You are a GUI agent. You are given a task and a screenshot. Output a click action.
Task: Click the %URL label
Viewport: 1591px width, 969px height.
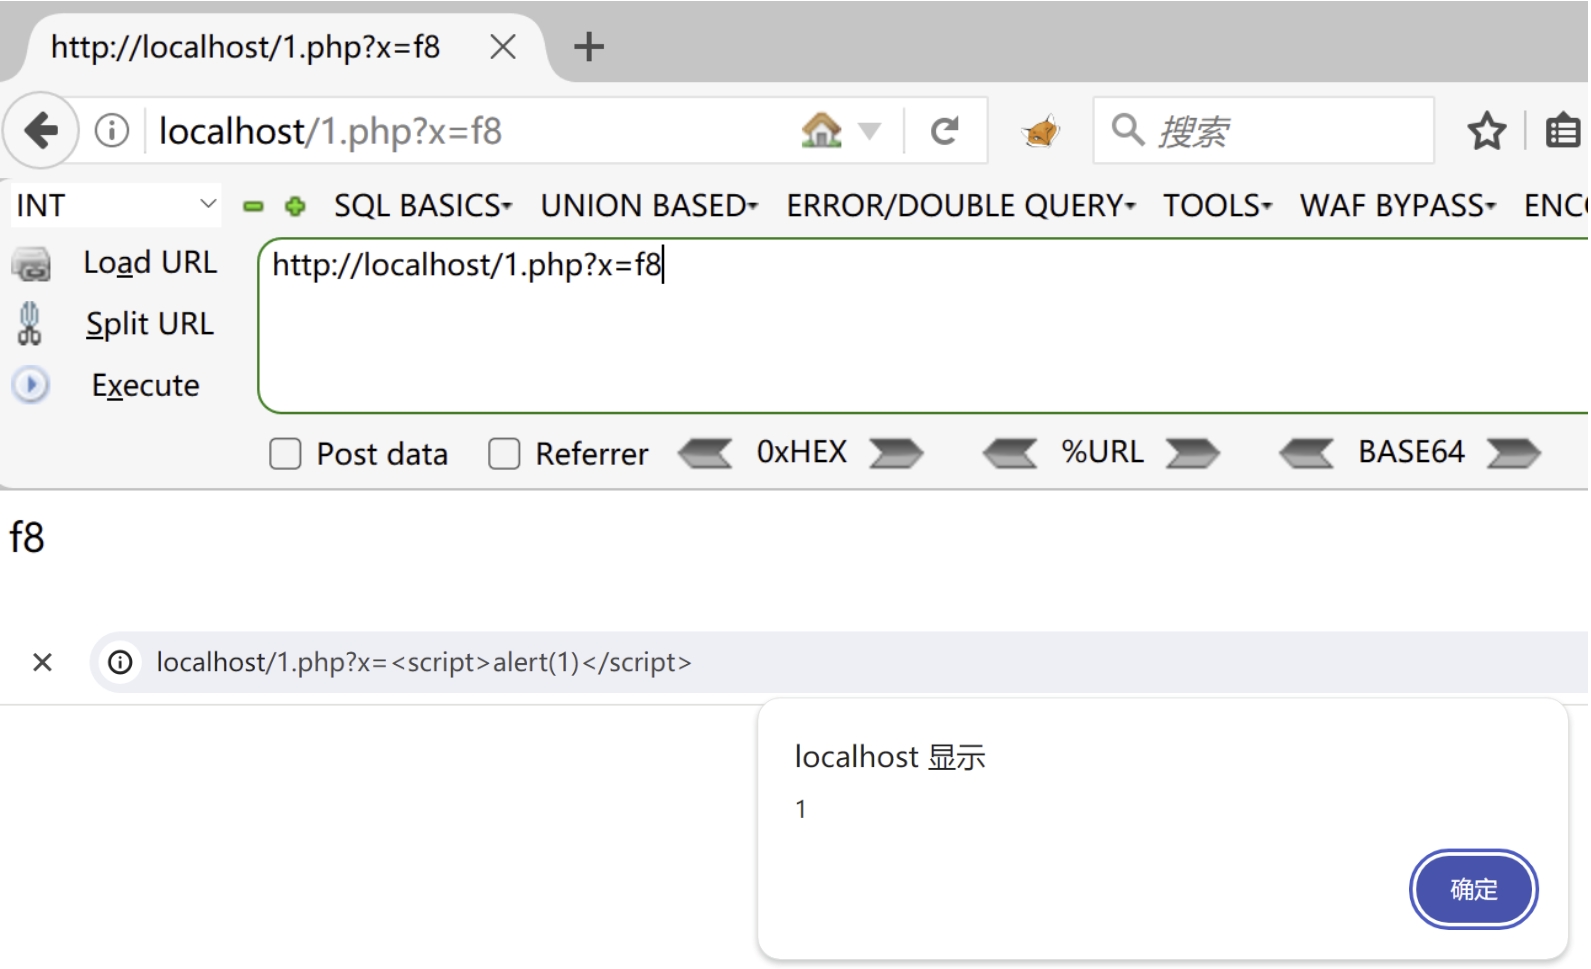pyautogui.click(x=1102, y=452)
